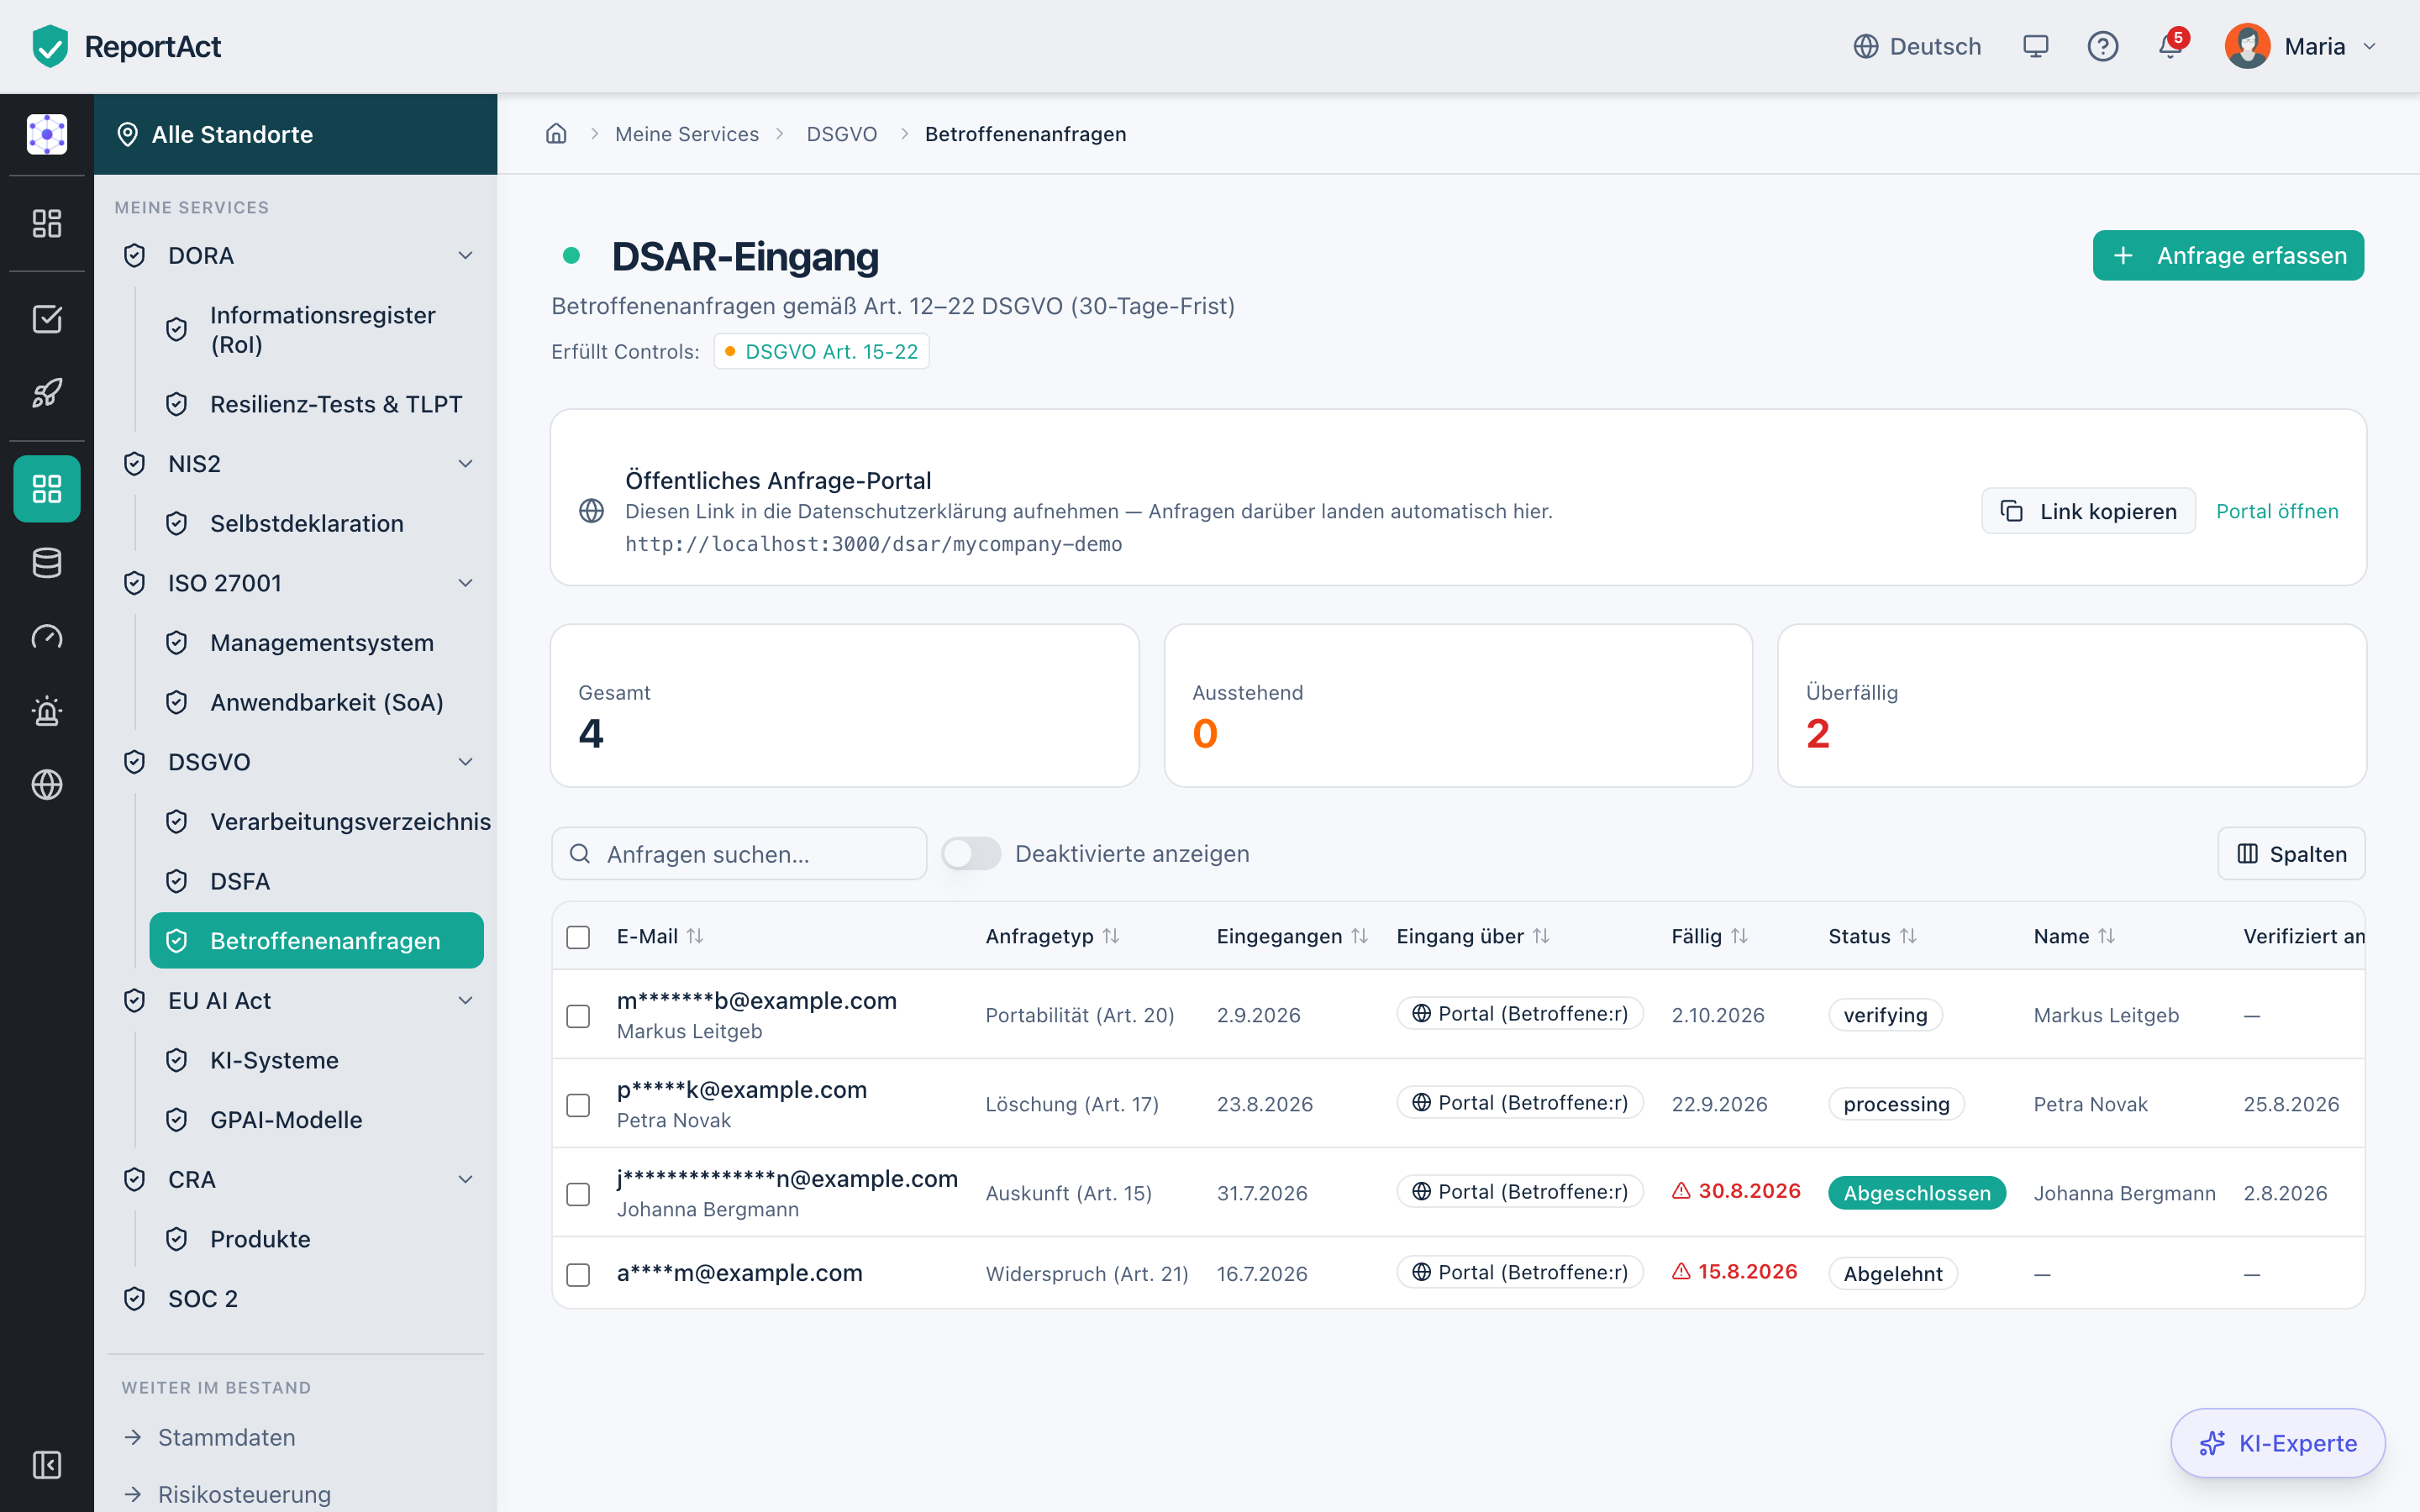Viewport: 2420px width, 1512px height.
Task: Tick checkbox for Petra Novak row
Action: click(x=578, y=1105)
